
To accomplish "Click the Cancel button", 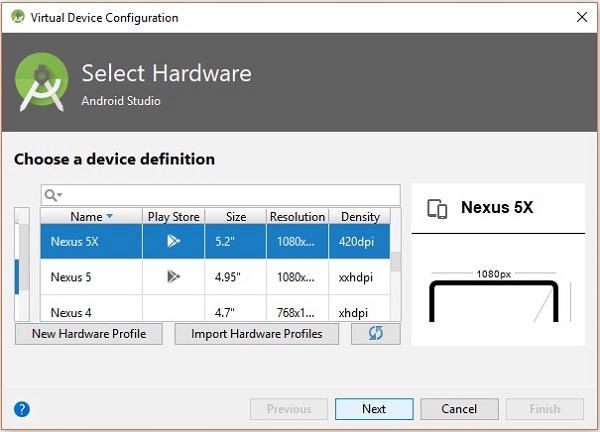I will (x=459, y=409).
